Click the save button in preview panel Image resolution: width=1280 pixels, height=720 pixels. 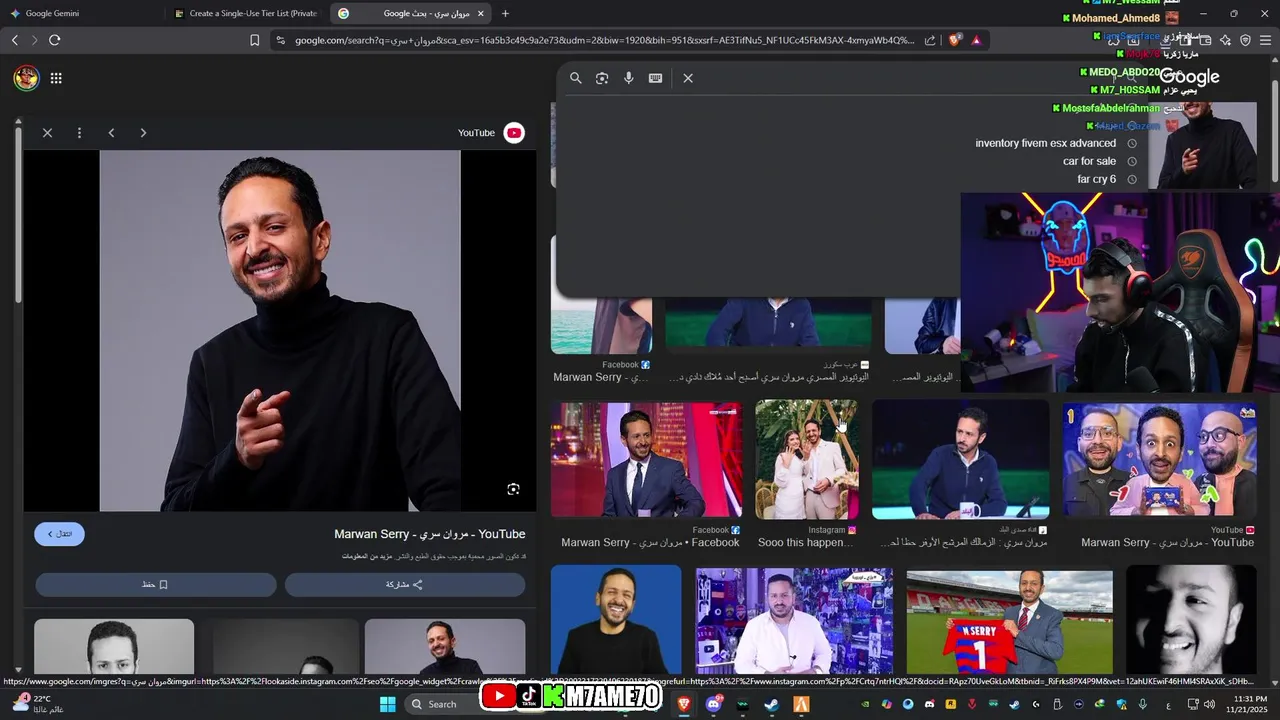[x=156, y=584]
